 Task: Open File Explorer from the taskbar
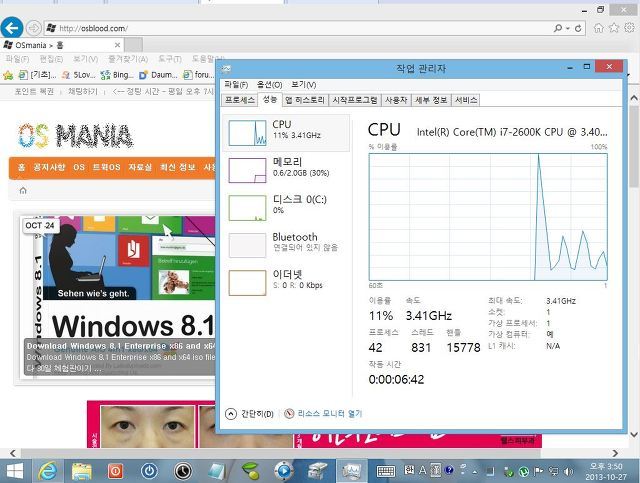tap(82, 472)
